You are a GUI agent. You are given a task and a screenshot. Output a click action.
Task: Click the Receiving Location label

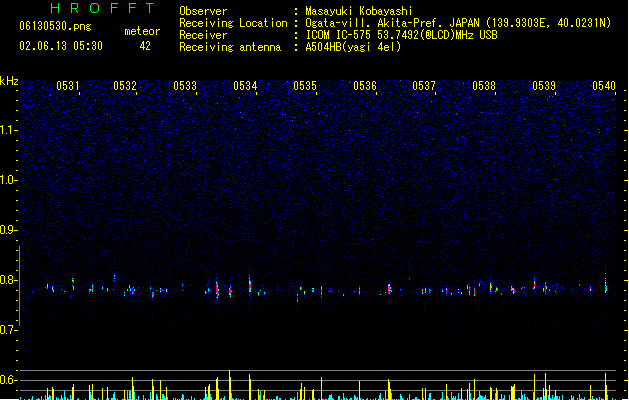(x=233, y=23)
